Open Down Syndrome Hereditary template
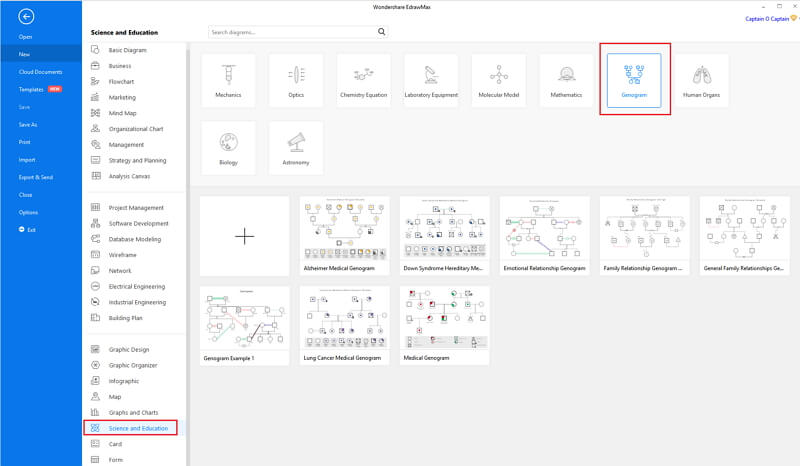Image resolution: width=800 pixels, height=466 pixels. (444, 236)
